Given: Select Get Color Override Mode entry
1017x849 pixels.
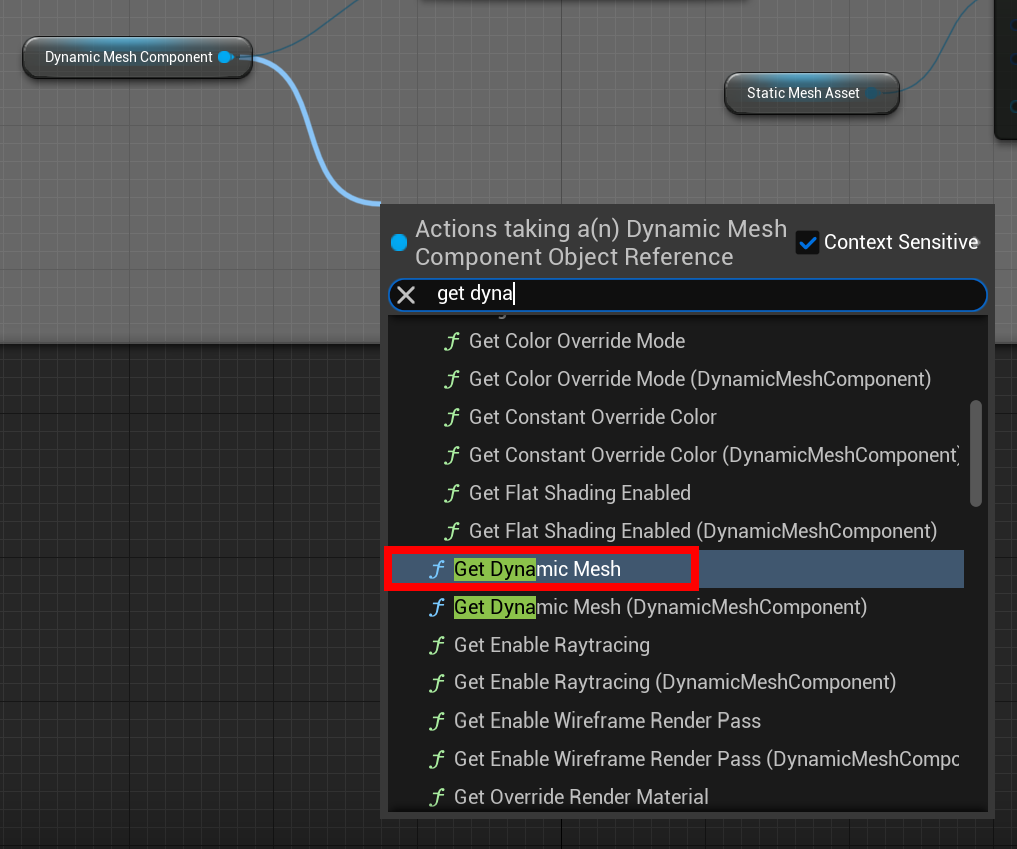Looking at the screenshot, I should pos(677,341).
